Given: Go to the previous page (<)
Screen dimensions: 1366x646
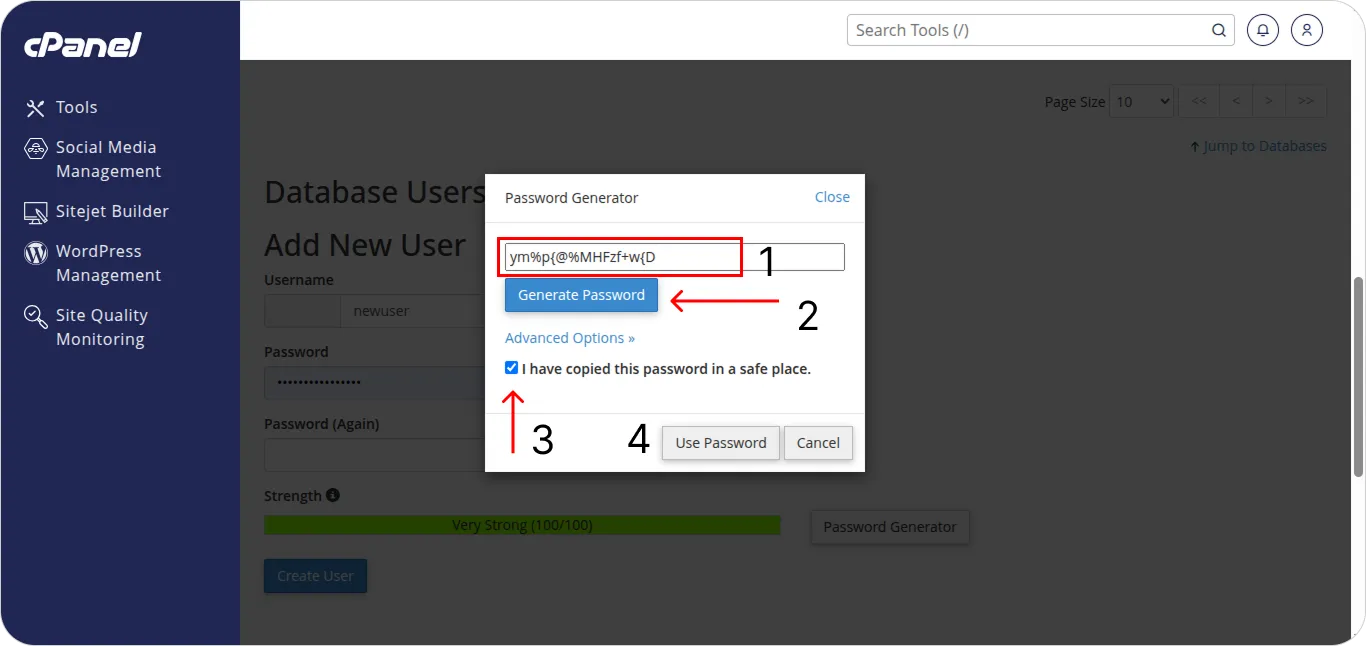Looking at the screenshot, I should [1236, 101].
